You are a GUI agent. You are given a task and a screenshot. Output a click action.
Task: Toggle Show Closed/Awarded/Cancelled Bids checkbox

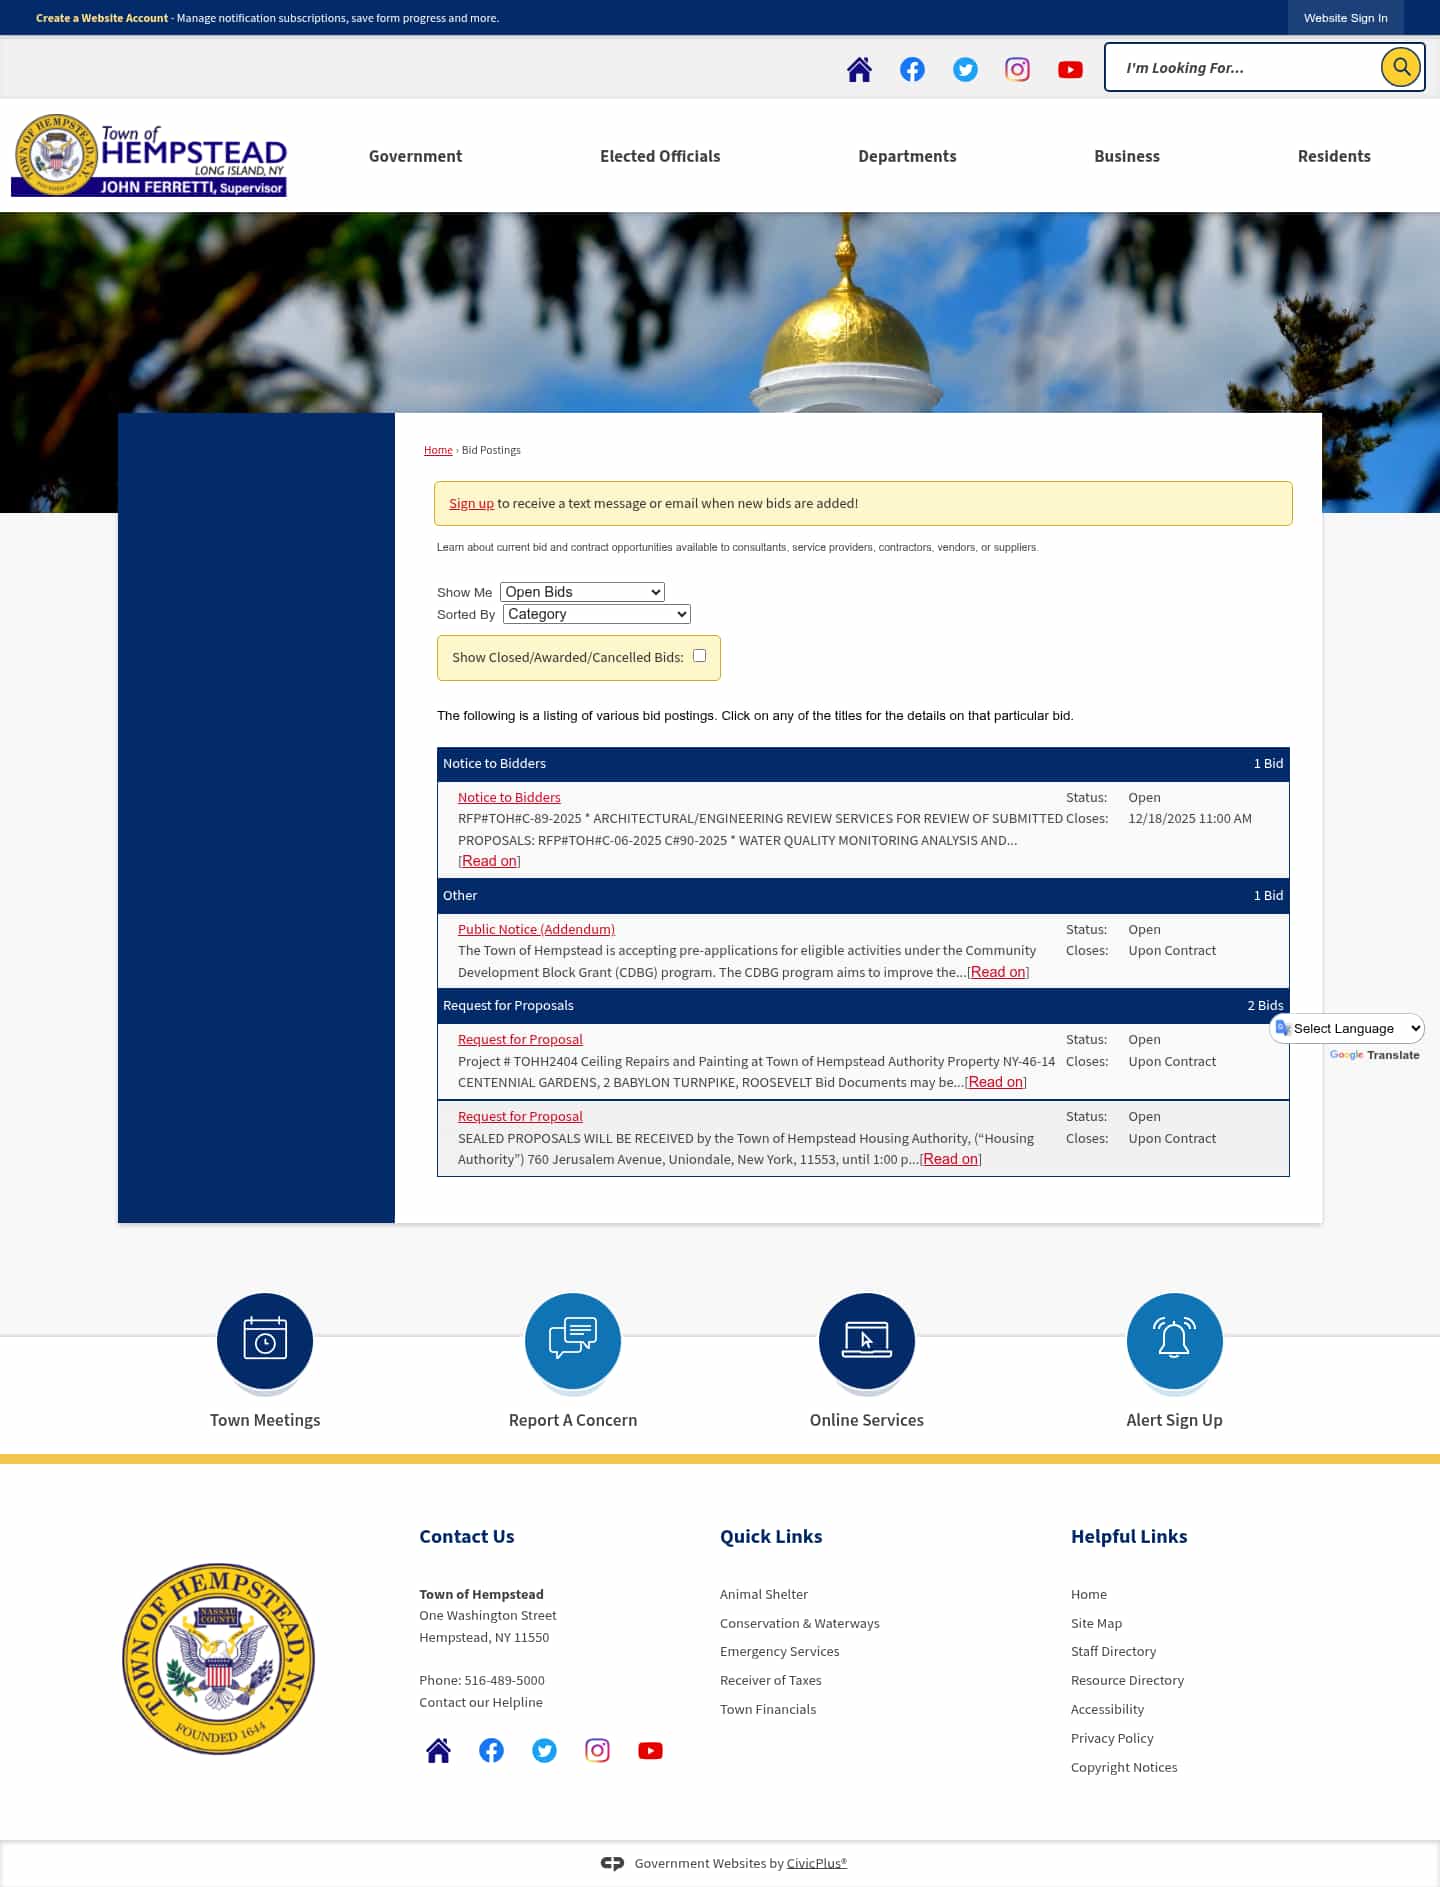click(700, 656)
